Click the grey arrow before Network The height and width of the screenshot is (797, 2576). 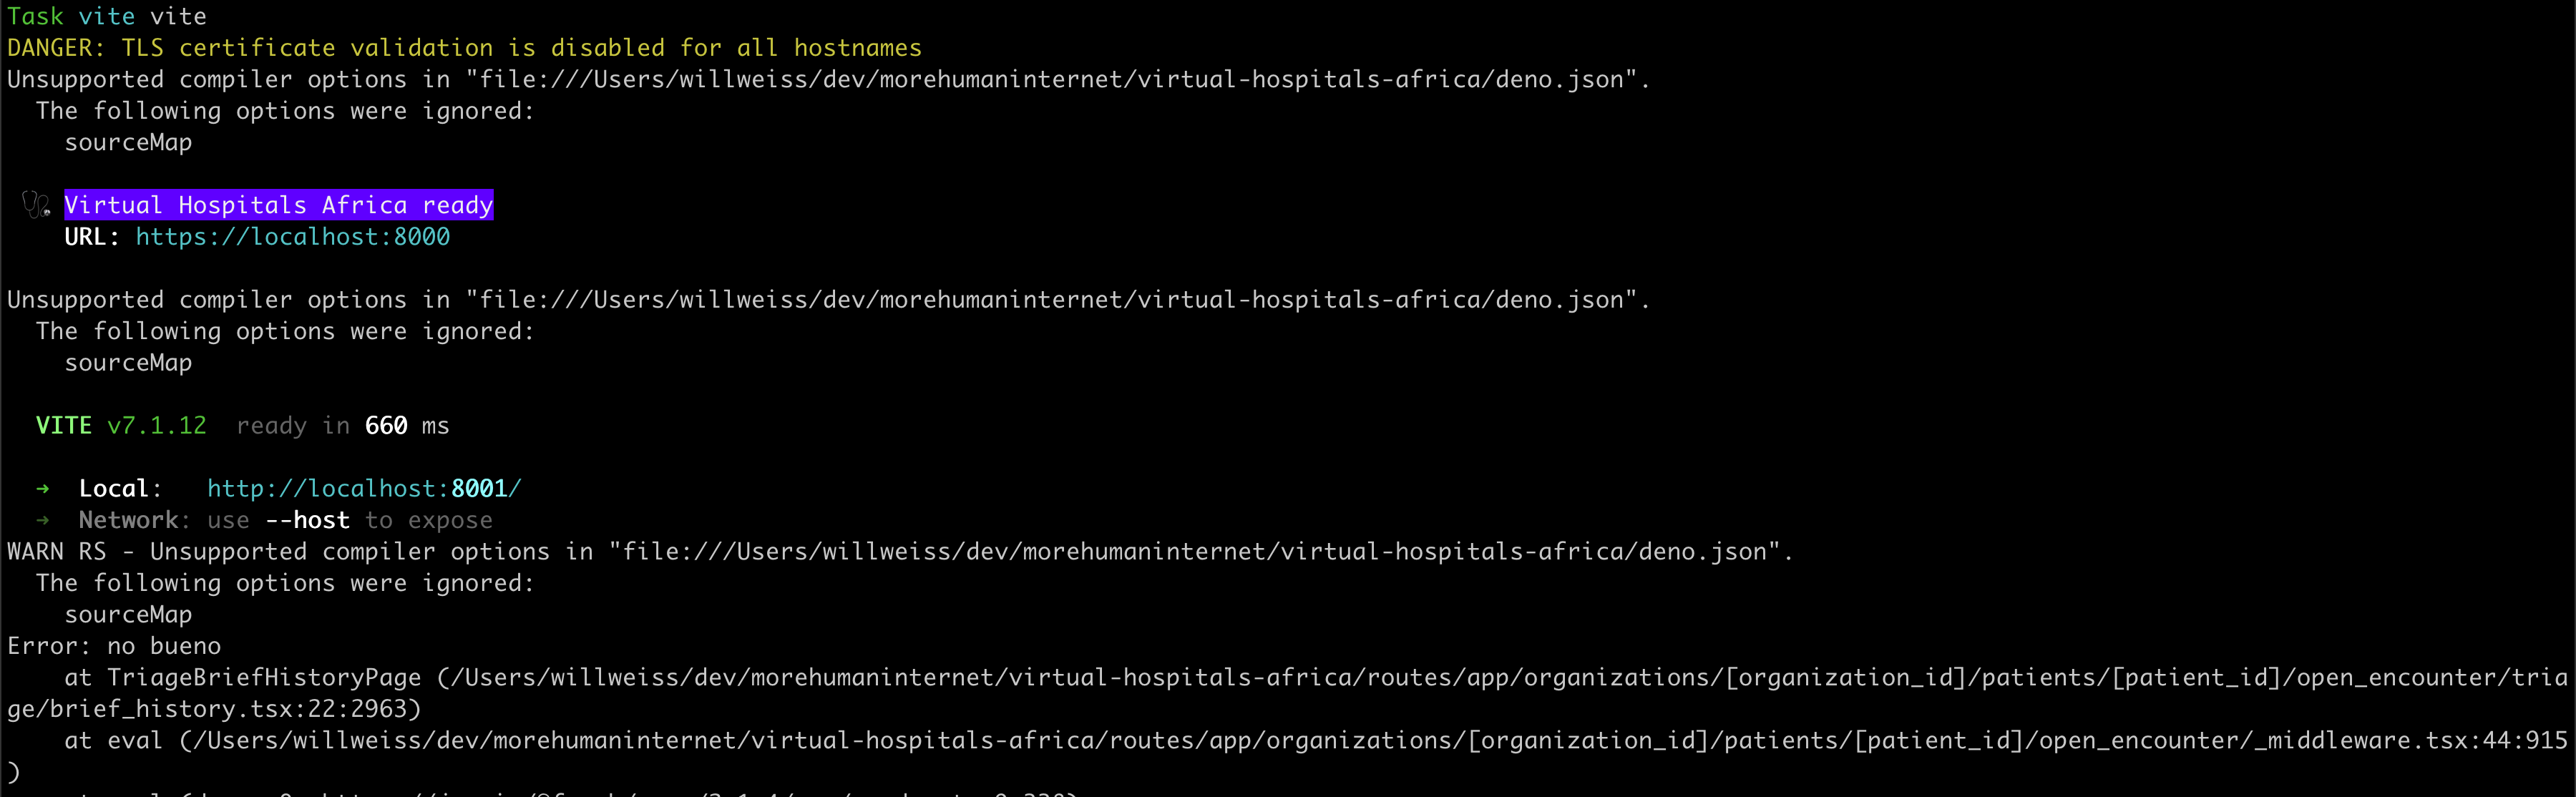[x=43, y=520]
